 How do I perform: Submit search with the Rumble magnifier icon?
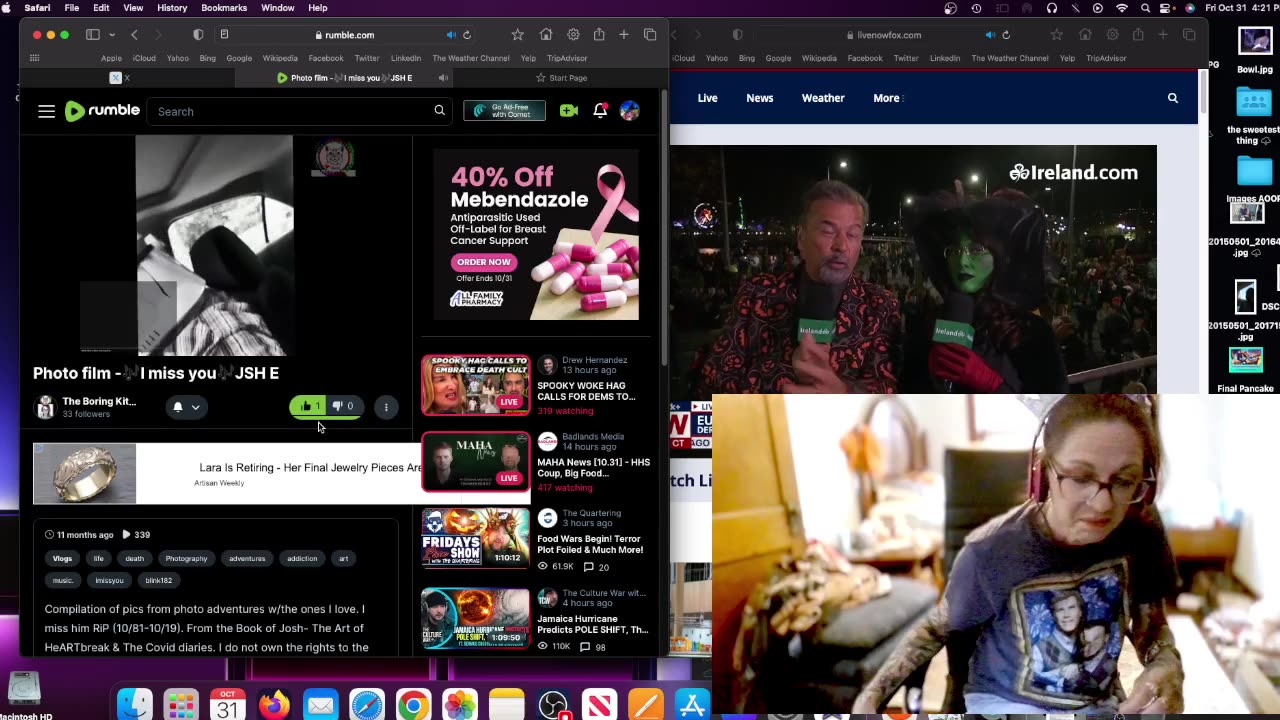click(x=439, y=111)
